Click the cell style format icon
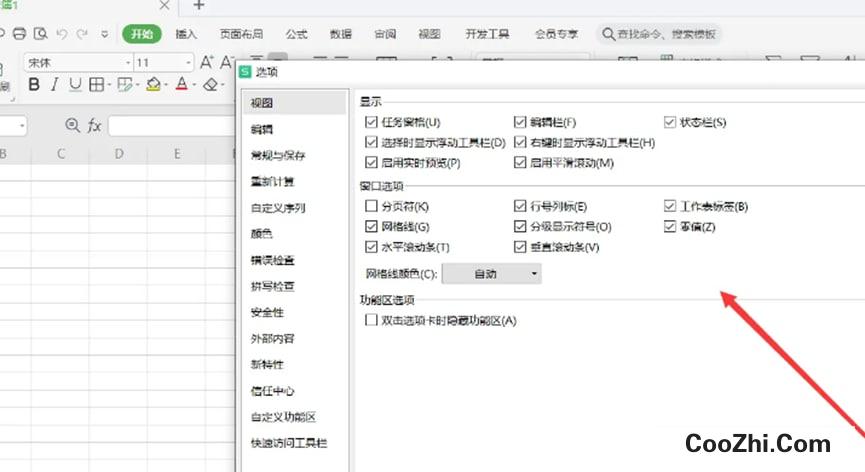The height and width of the screenshot is (472, 865). point(125,84)
